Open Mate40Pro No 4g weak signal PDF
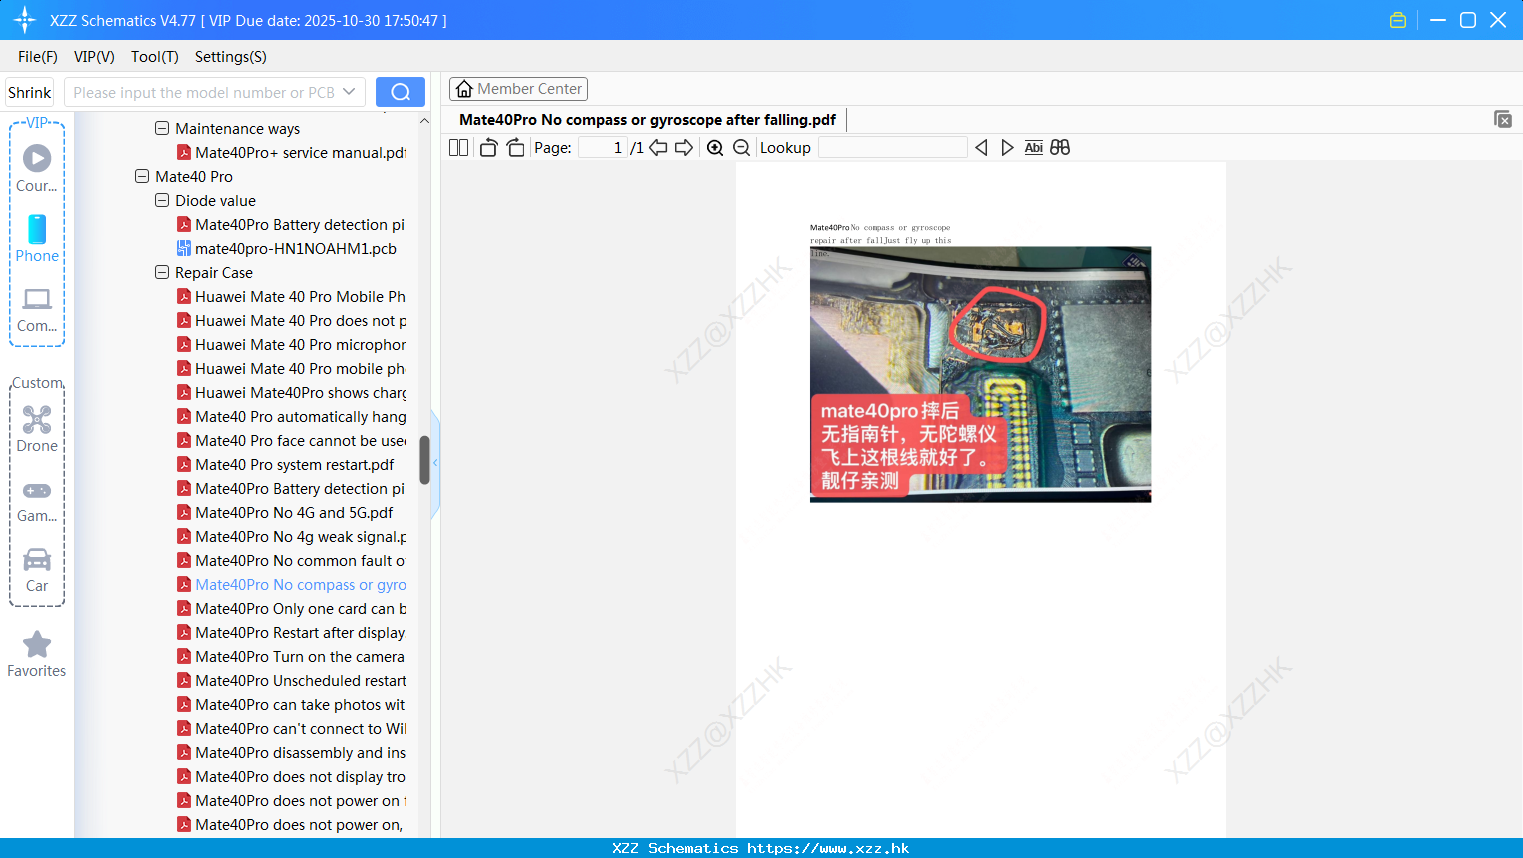 coord(291,536)
